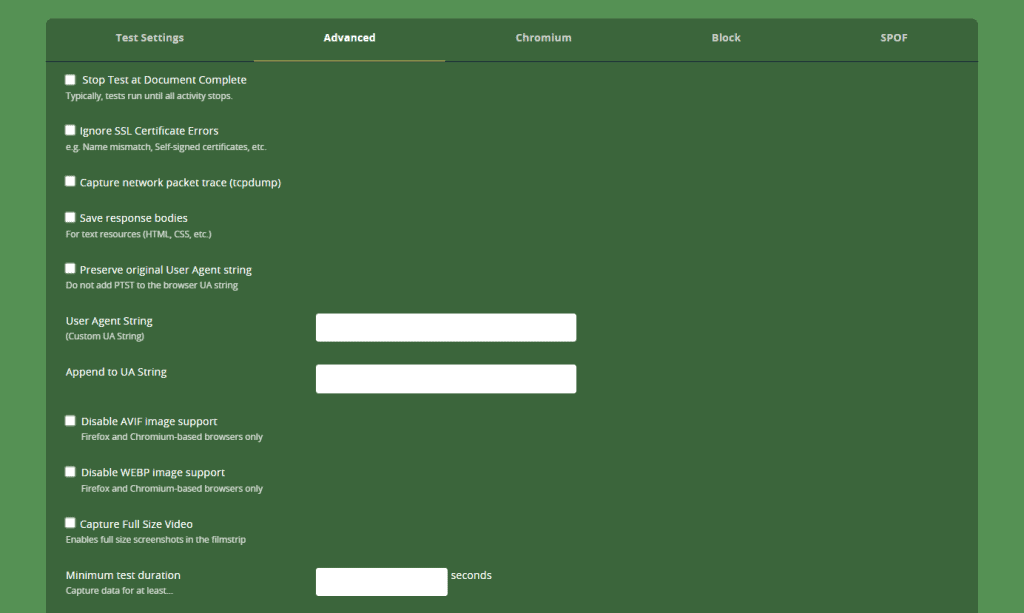Click the 'Minimum test duration' label
This screenshot has width=1024, height=613.
(x=123, y=575)
